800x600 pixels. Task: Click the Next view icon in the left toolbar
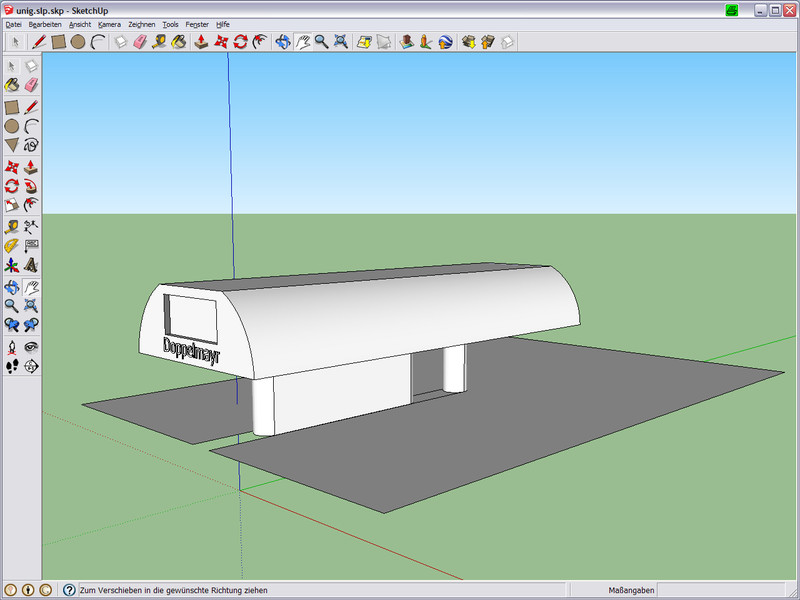(31, 324)
